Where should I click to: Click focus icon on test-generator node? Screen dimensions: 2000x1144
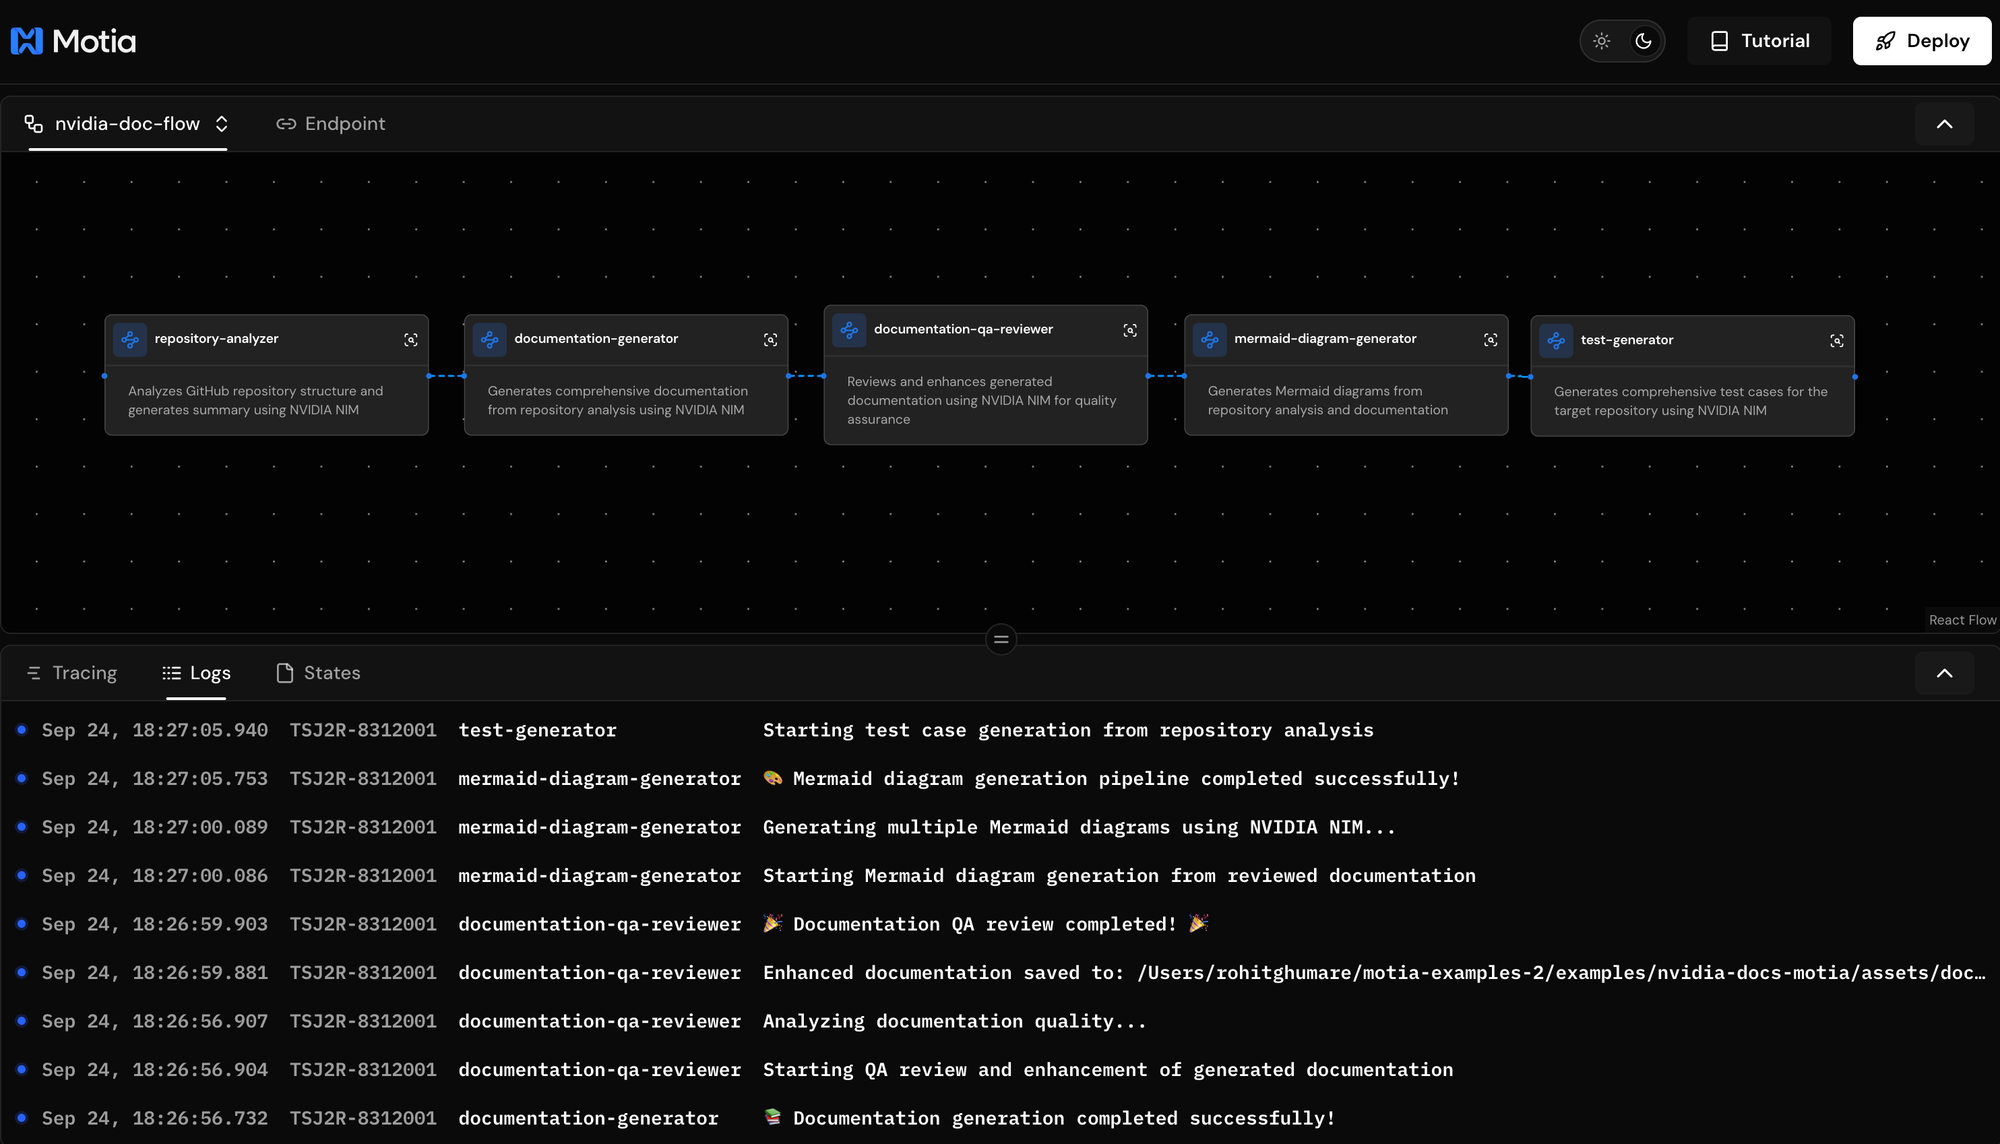pyautogui.click(x=1837, y=341)
